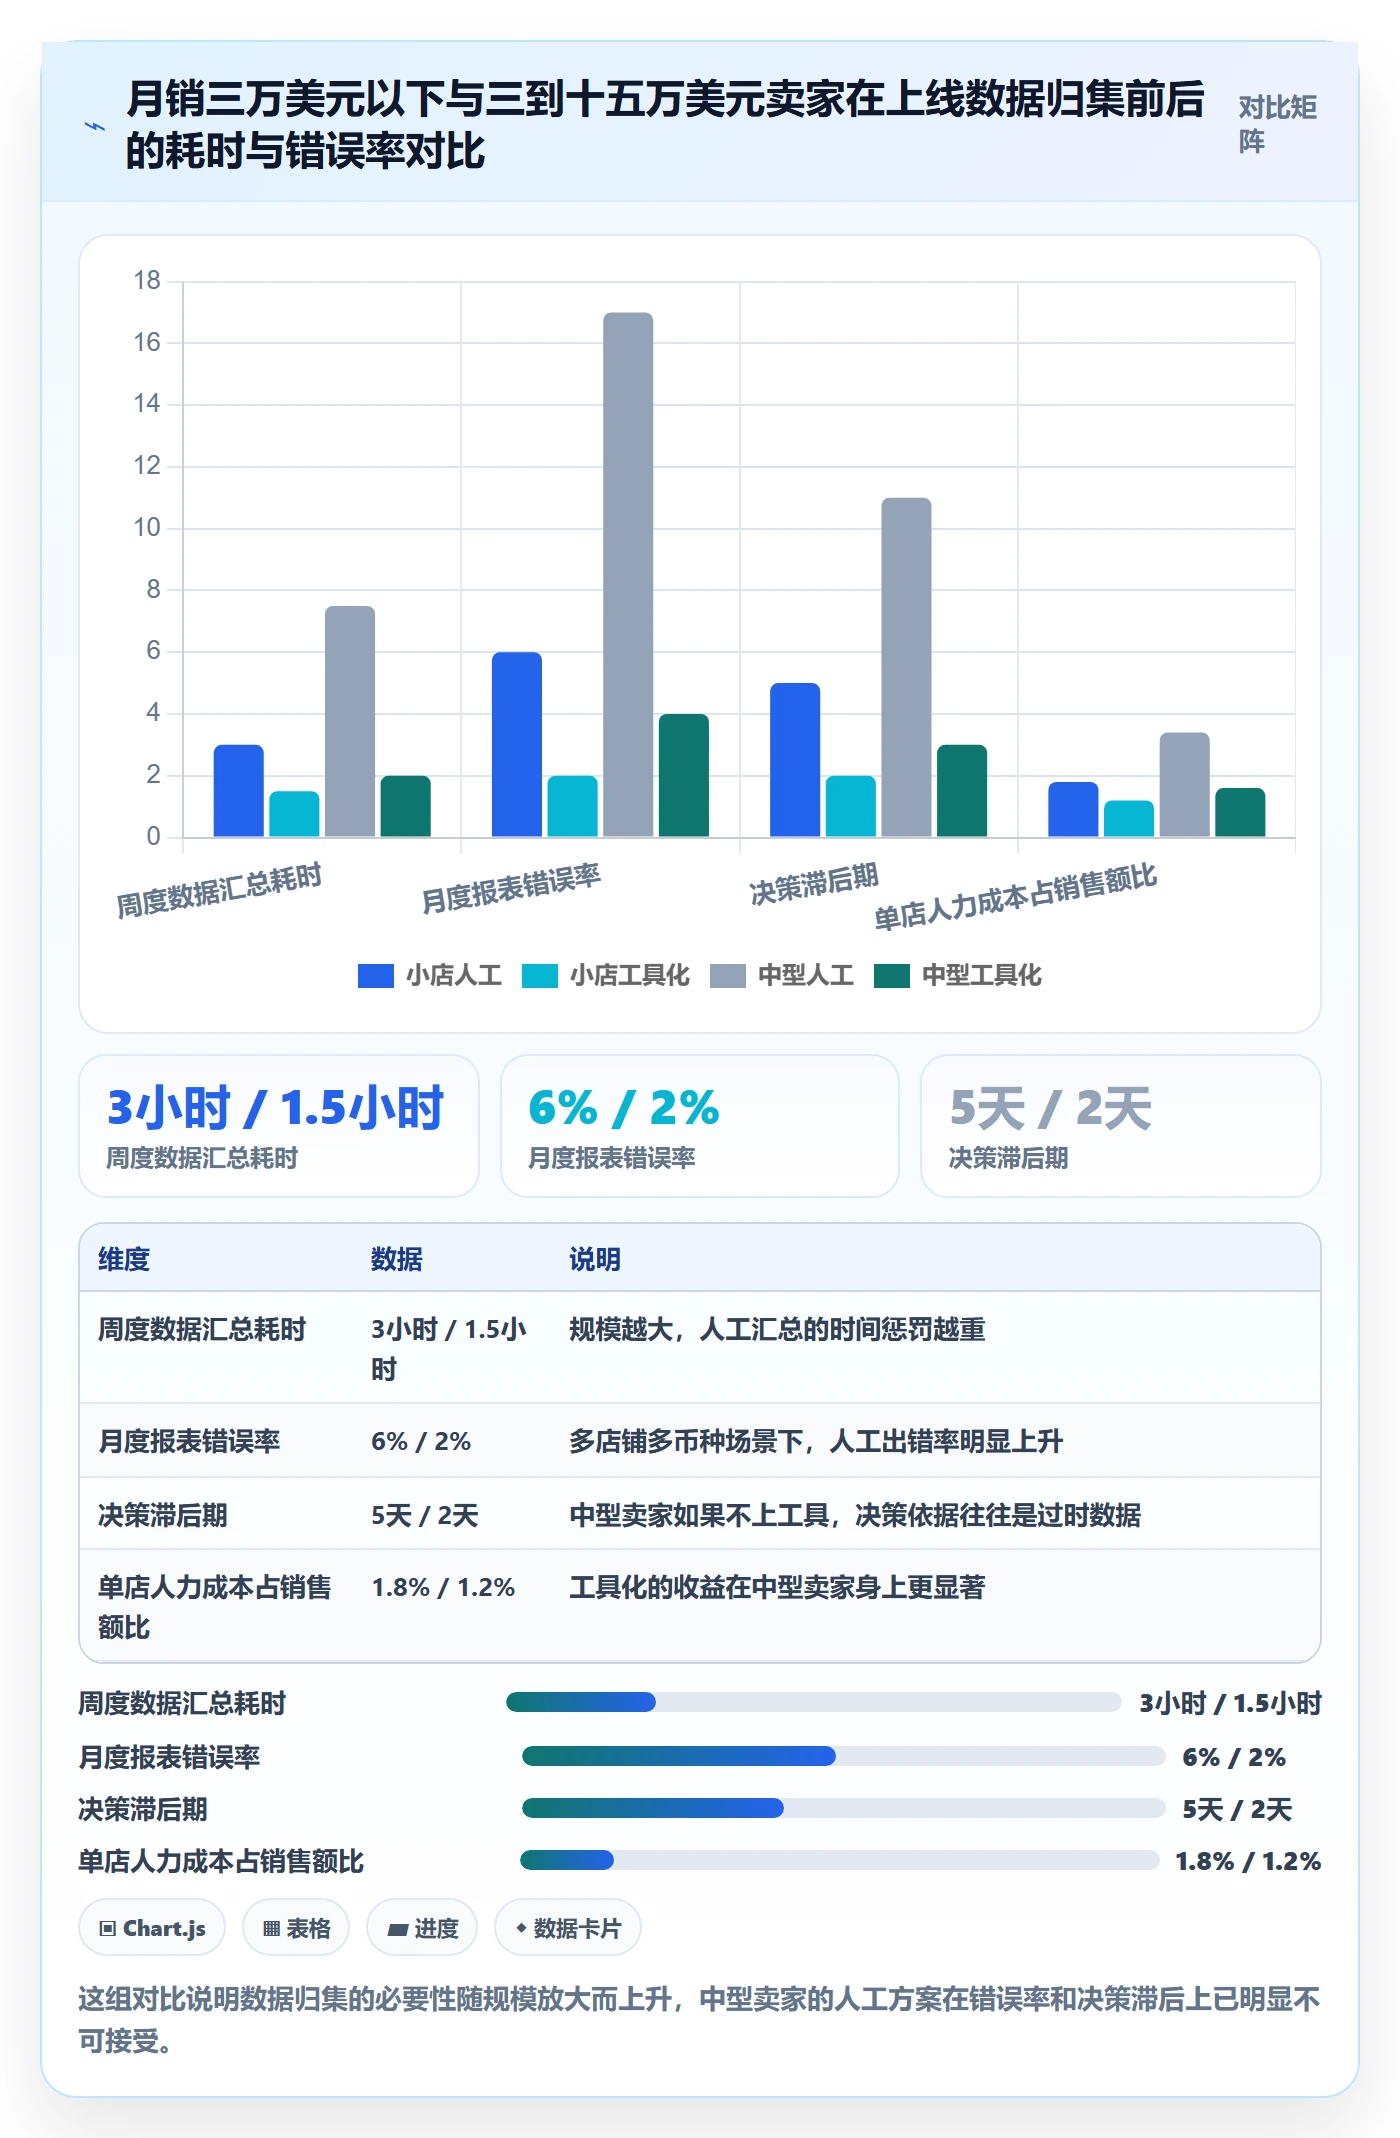Click the summary paragraph starting with 这组对比说明
Image resolution: width=1400 pixels, height=2138 pixels.
[x=700, y=2019]
